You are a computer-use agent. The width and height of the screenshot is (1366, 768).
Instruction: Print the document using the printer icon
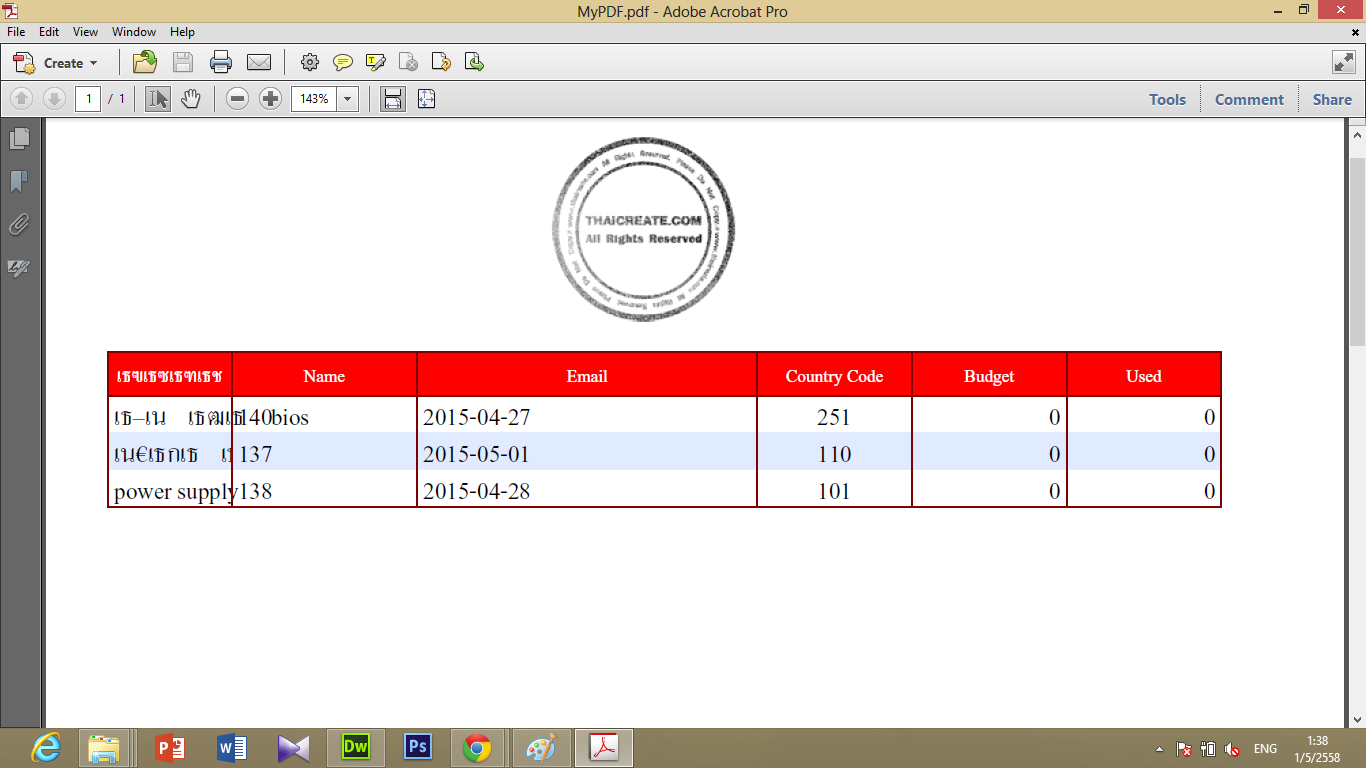coord(221,62)
